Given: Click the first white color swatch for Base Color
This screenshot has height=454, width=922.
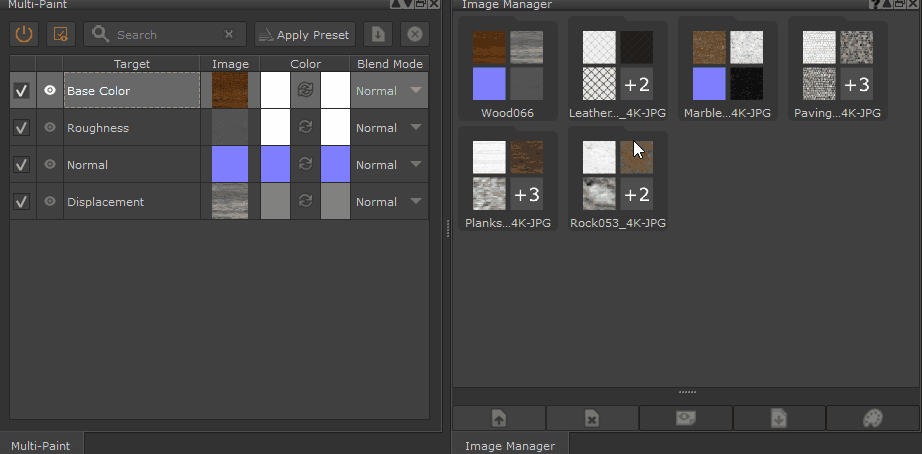Looking at the screenshot, I should pyautogui.click(x=275, y=91).
